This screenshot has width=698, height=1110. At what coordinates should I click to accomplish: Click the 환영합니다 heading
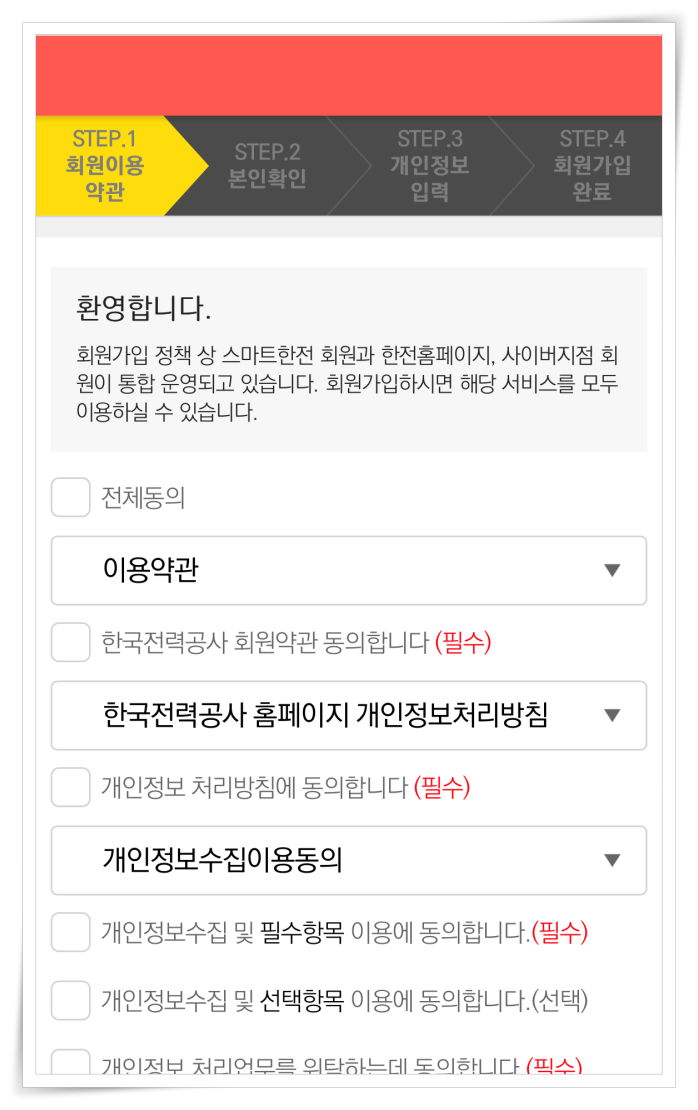pos(144,309)
